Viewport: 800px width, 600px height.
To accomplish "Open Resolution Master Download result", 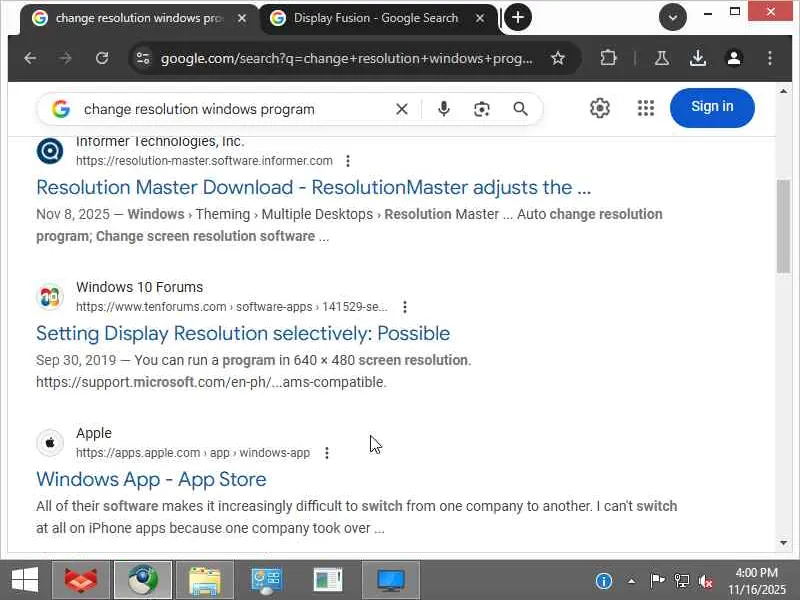I will click(314, 187).
